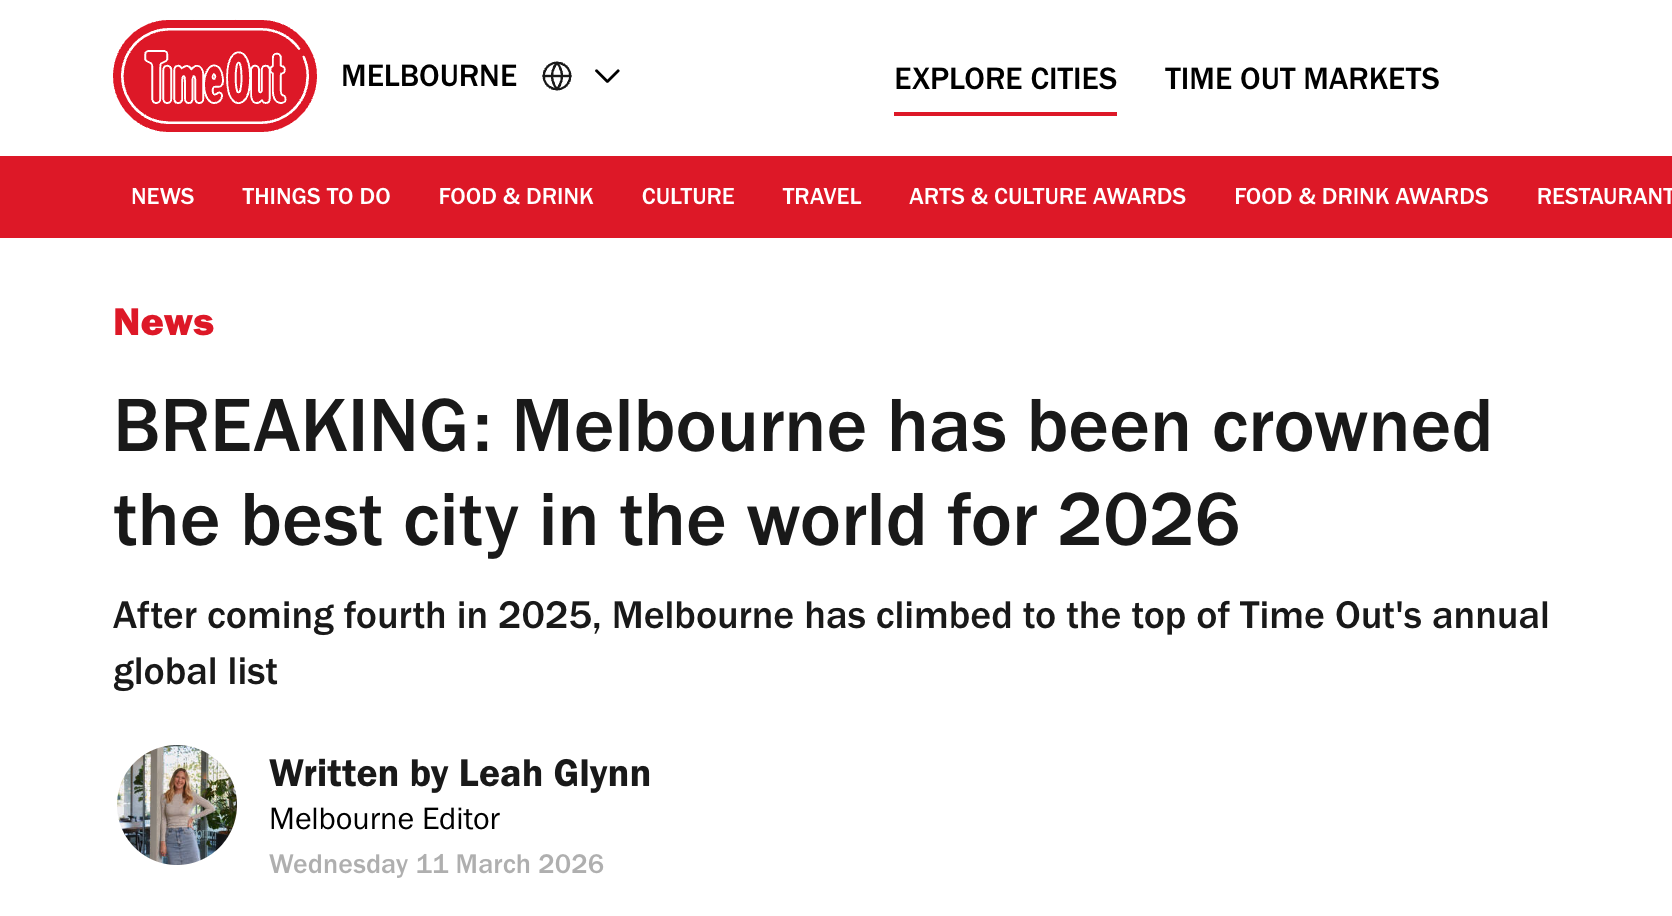Click the red News category link

(164, 323)
